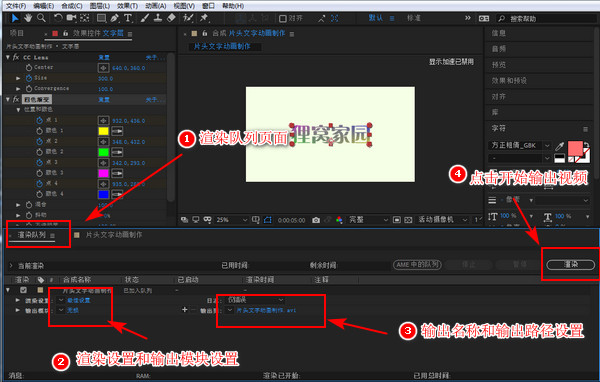
Task: Click the snapshot camera icon in viewer
Action: click(x=316, y=220)
